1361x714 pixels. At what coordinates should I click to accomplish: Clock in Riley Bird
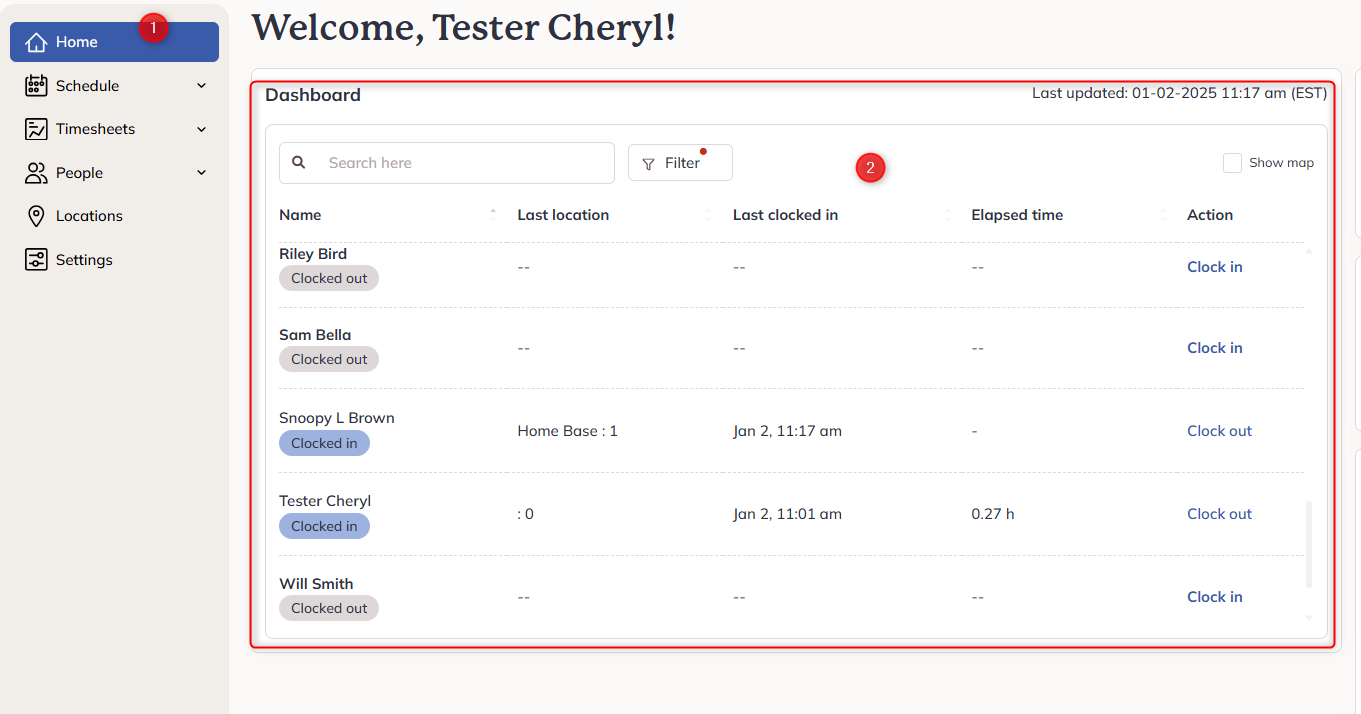pos(1214,267)
